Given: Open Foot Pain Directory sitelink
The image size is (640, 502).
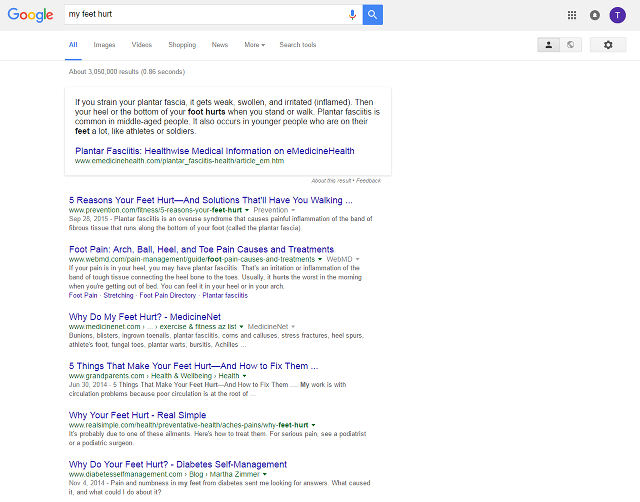Looking at the screenshot, I should click(x=168, y=295).
